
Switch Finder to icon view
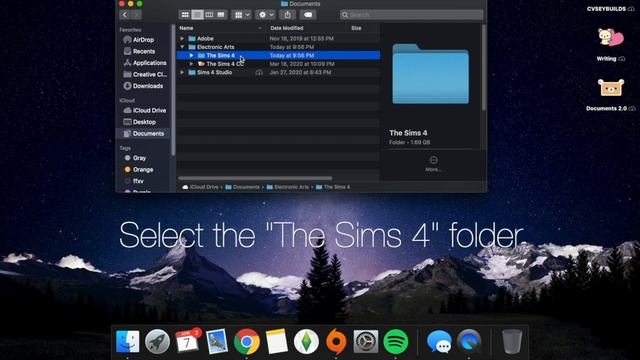tap(185, 15)
